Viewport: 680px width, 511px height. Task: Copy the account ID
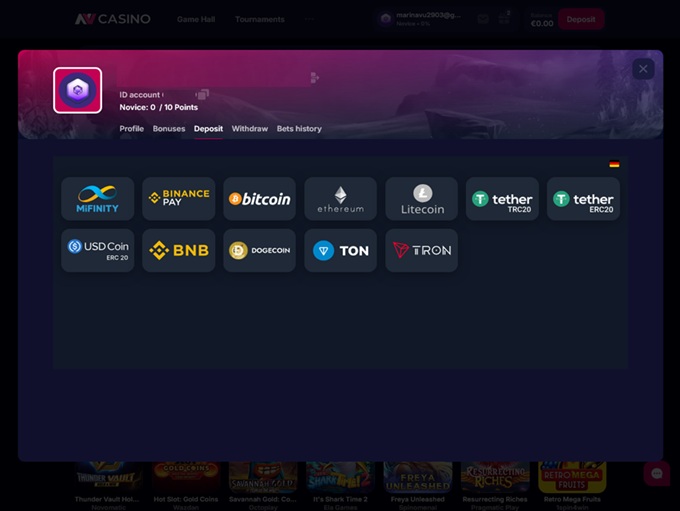(202, 94)
